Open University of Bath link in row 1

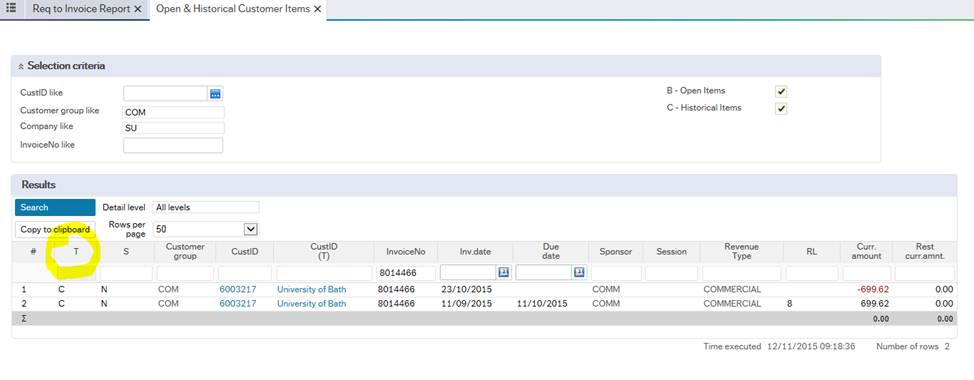point(311,289)
